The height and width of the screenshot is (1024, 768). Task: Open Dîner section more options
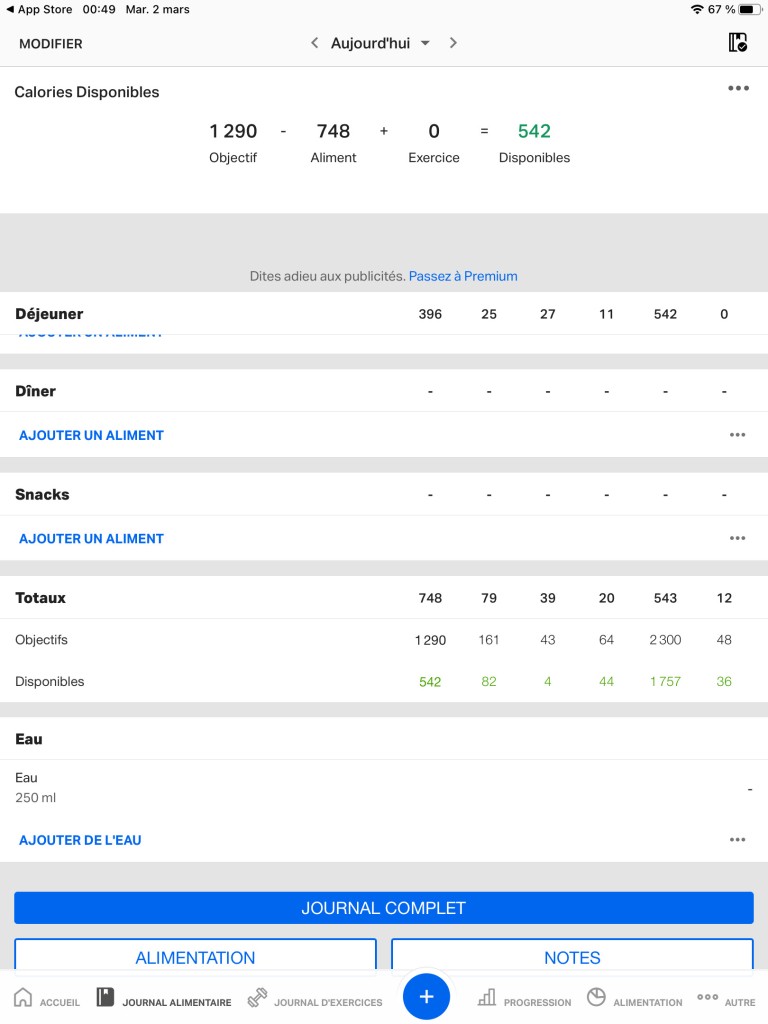(x=737, y=435)
